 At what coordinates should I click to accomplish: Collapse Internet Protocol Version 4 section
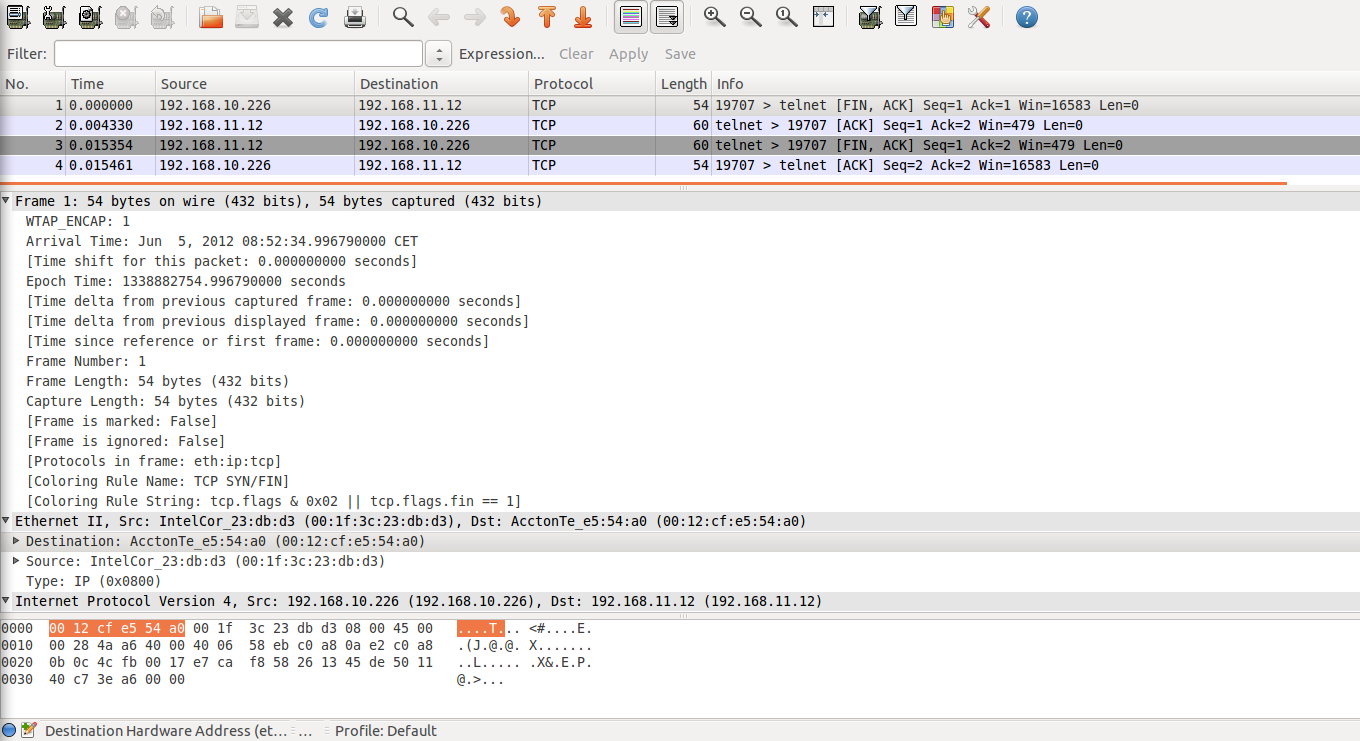7,601
